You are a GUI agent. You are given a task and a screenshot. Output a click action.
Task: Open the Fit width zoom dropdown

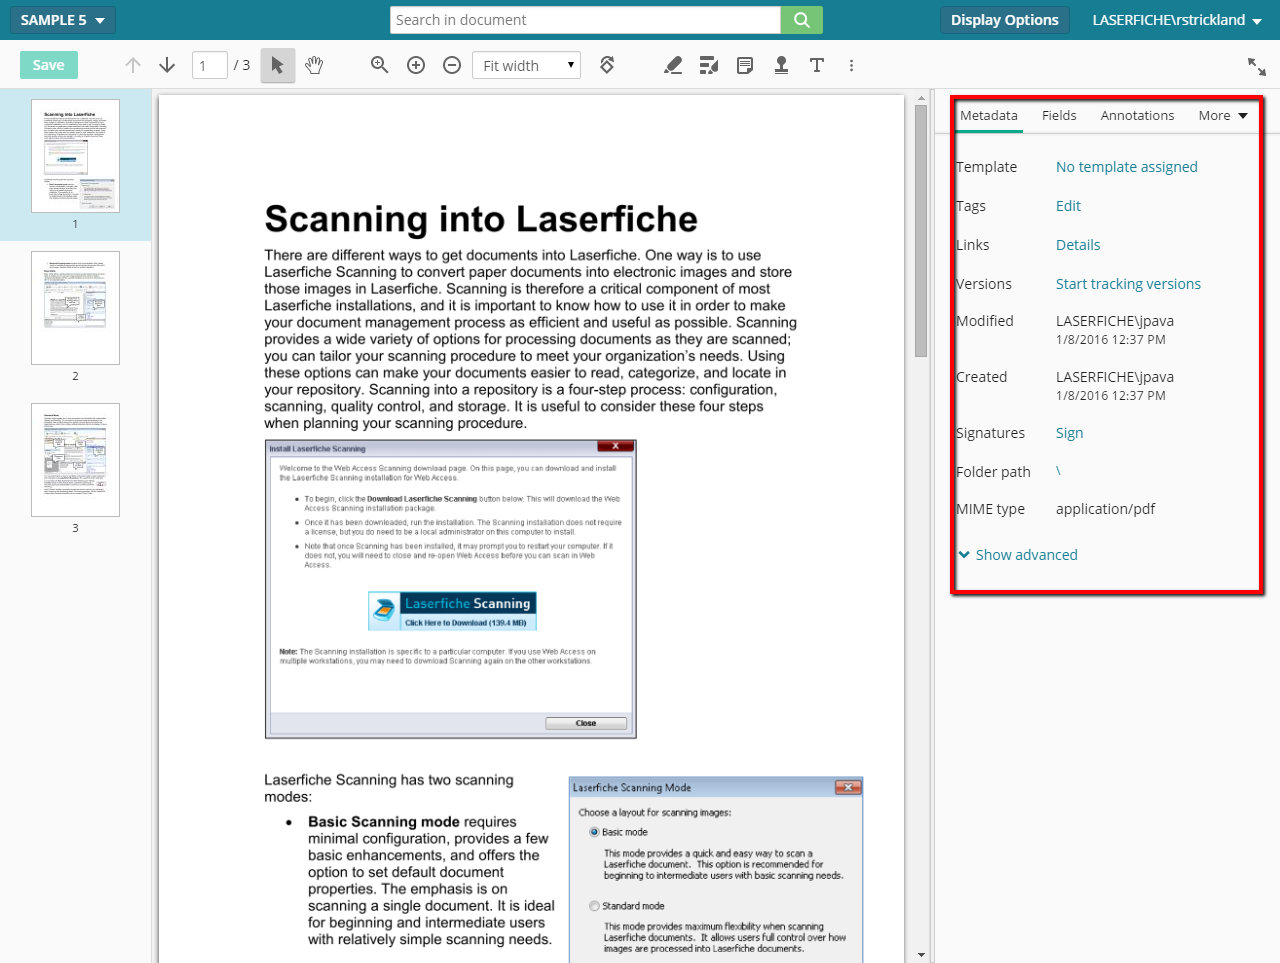click(526, 65)
